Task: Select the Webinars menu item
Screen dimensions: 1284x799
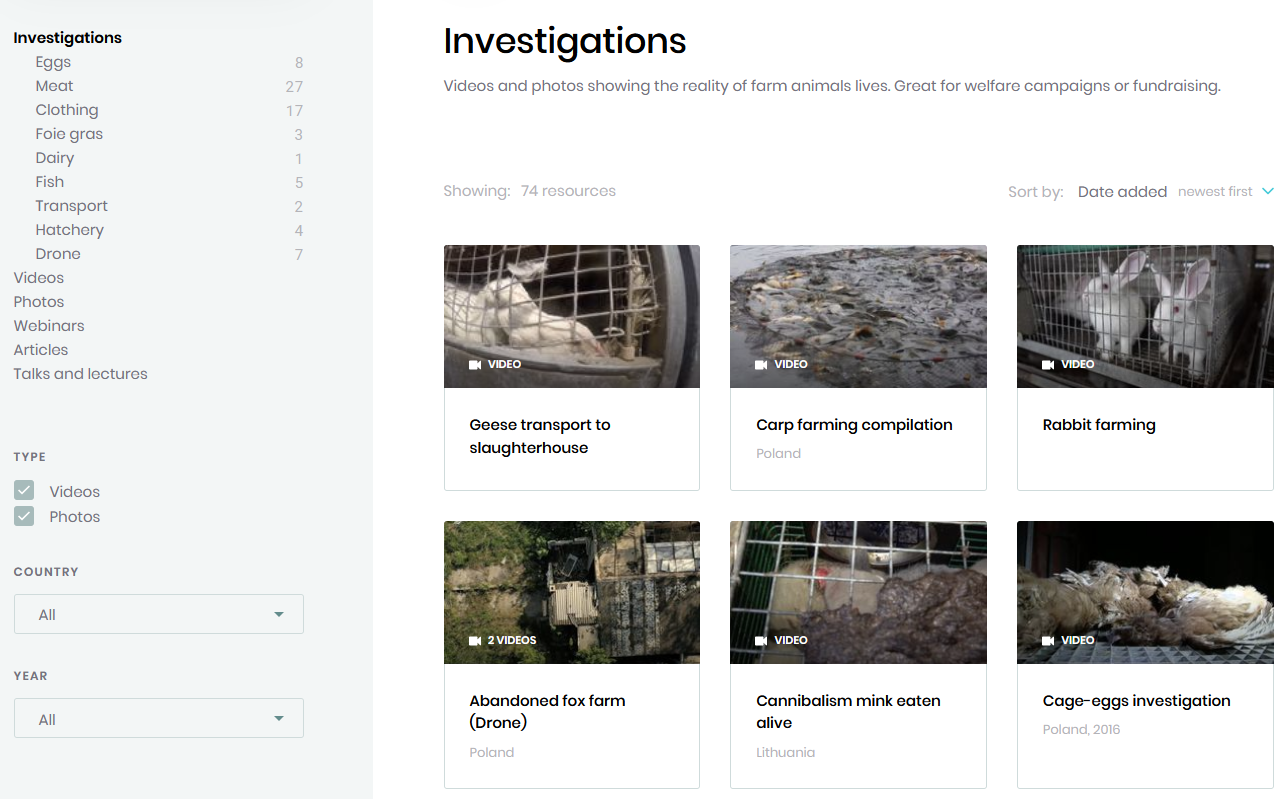Action: (49, 326)
